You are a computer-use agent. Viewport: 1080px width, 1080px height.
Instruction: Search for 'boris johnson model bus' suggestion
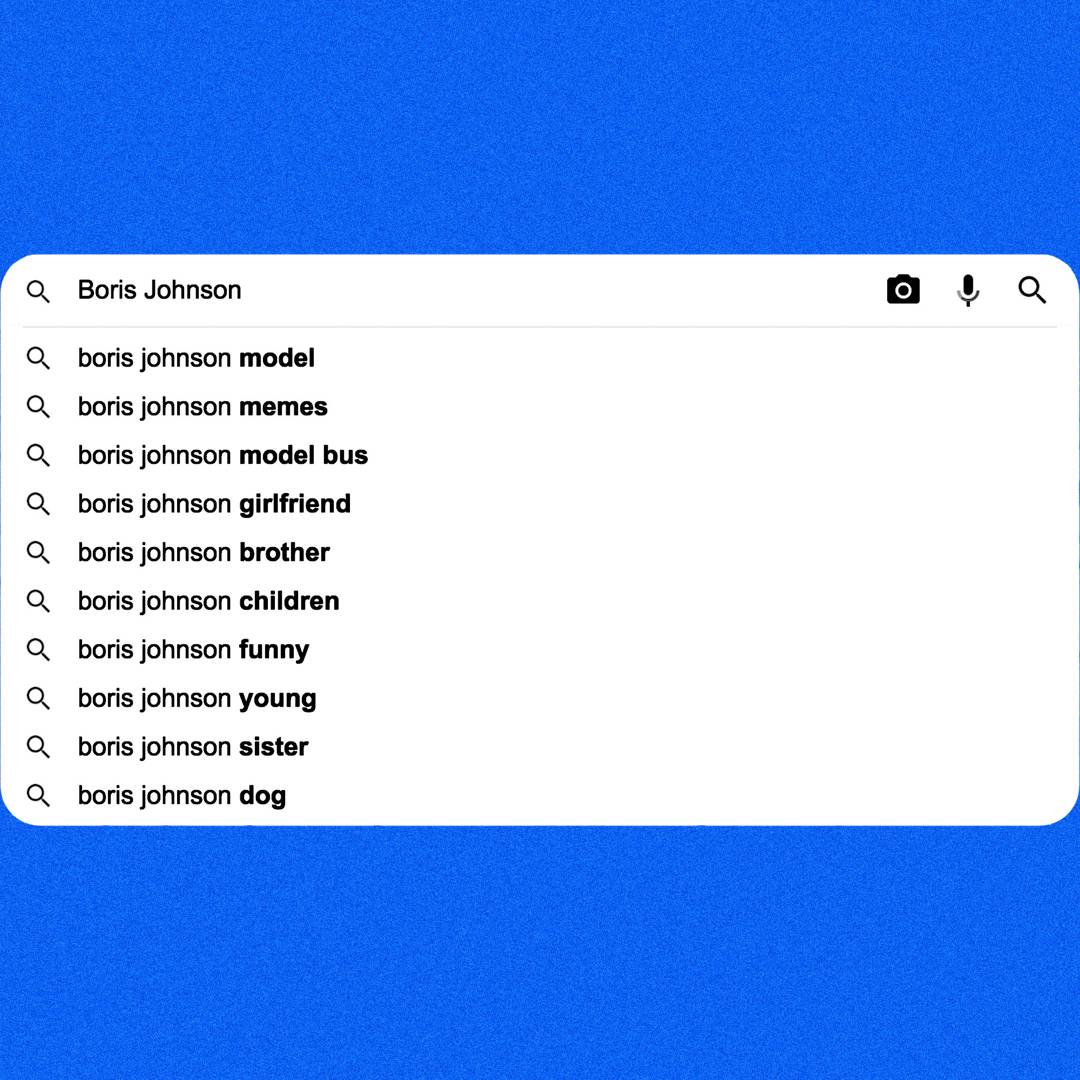pyautogui.click(x=222, y=455)
